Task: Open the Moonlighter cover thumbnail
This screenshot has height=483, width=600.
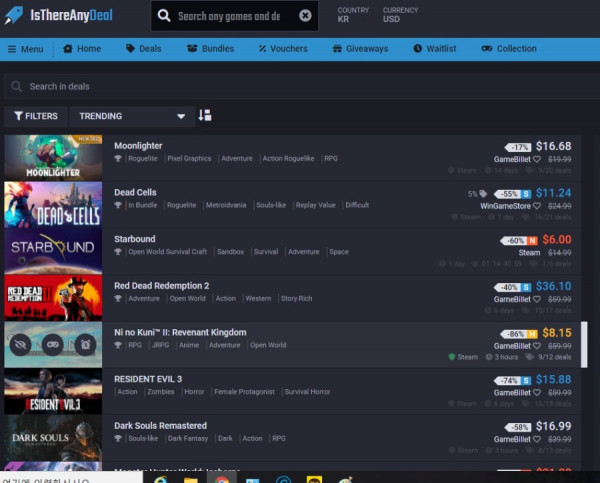Action: click(x=53, y=157)
